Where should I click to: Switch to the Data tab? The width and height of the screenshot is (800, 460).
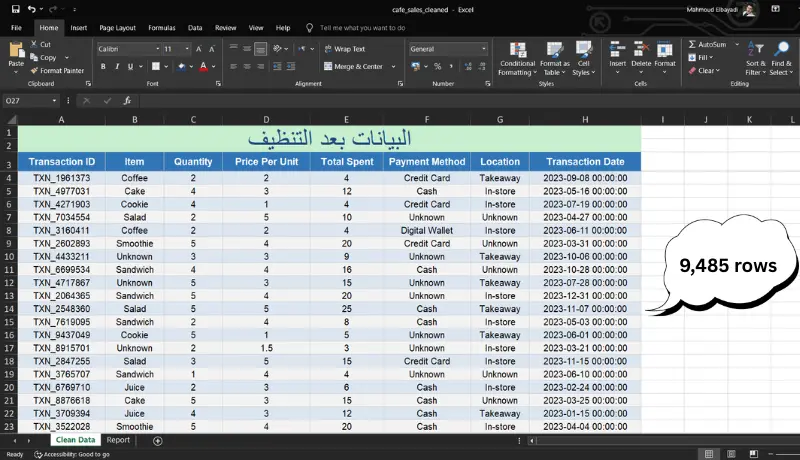[x=195, y=28]
